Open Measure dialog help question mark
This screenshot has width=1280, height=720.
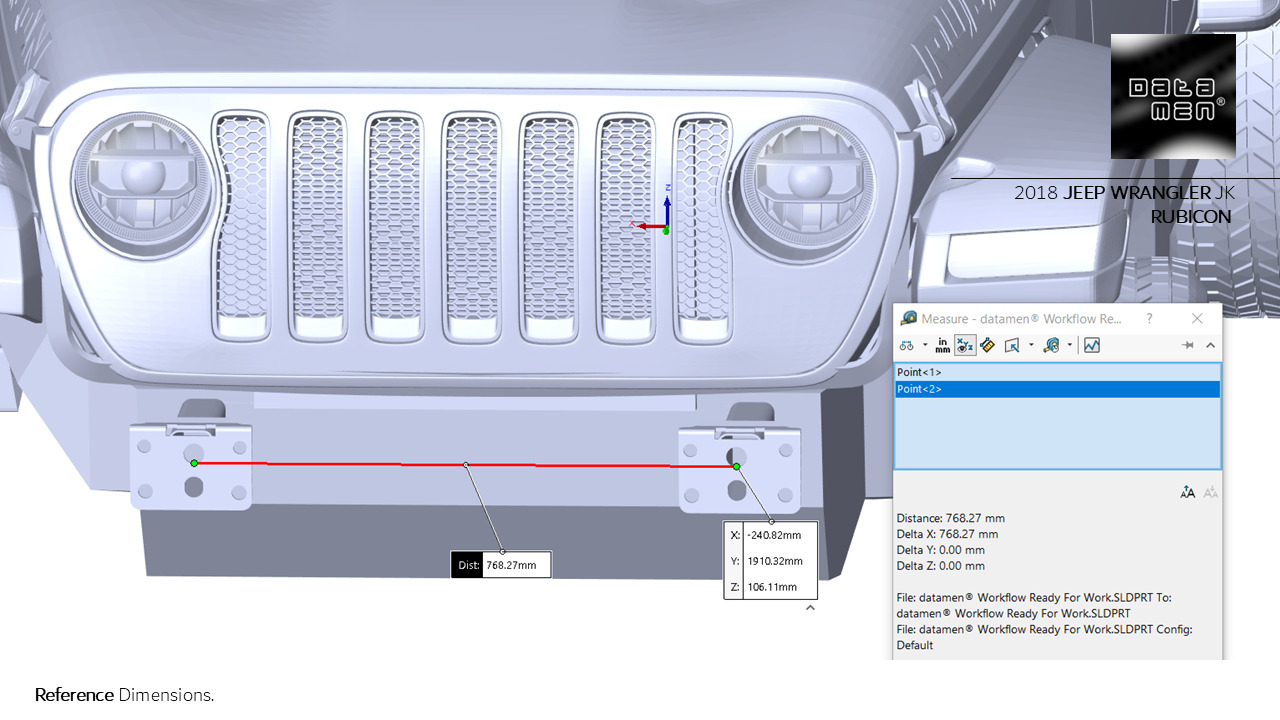1149,318
